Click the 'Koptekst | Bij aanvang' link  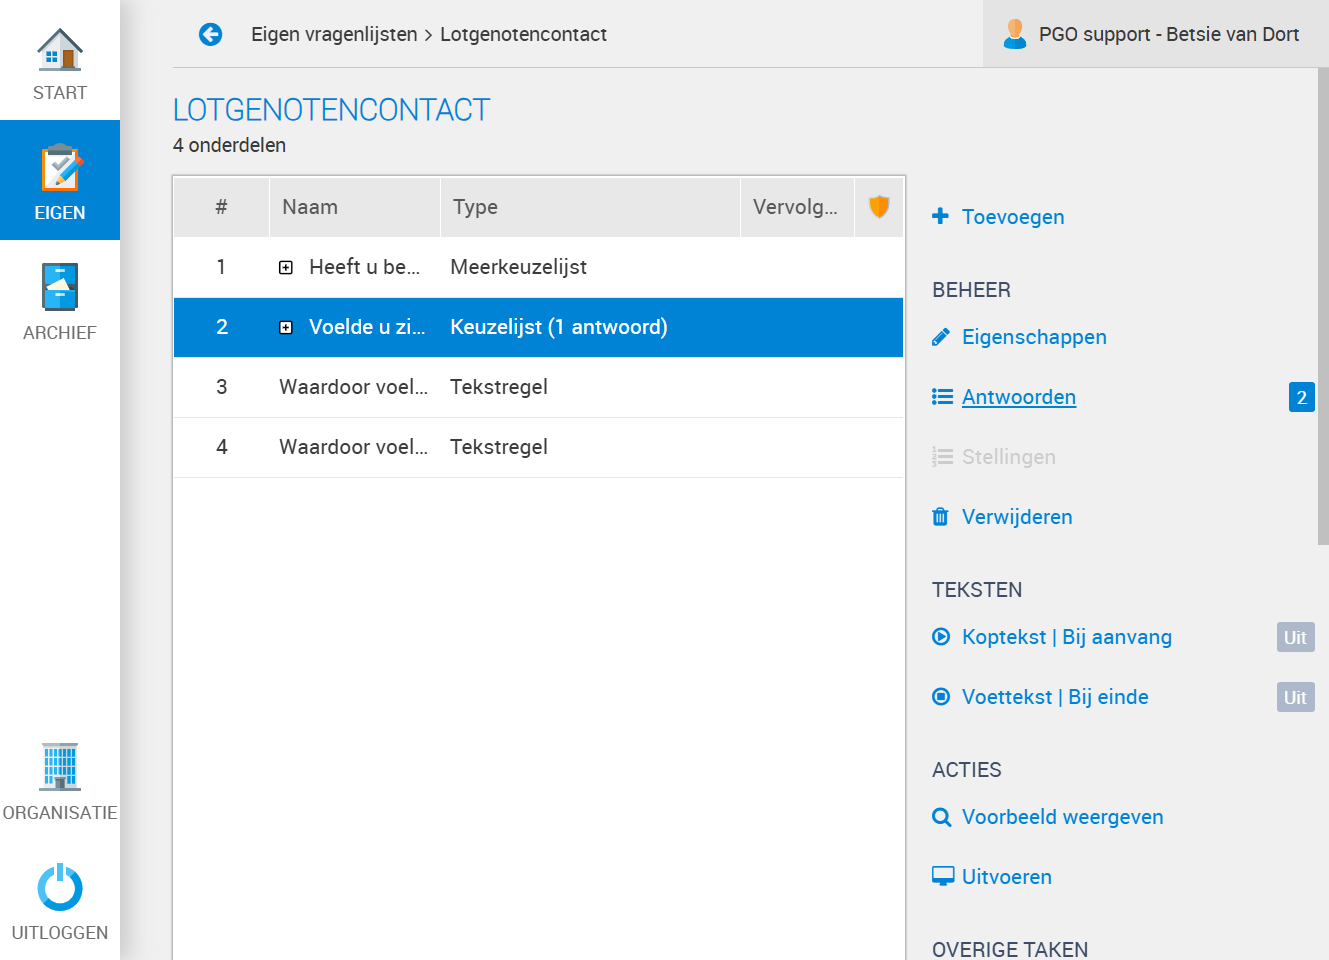[x=1067, y=637]
